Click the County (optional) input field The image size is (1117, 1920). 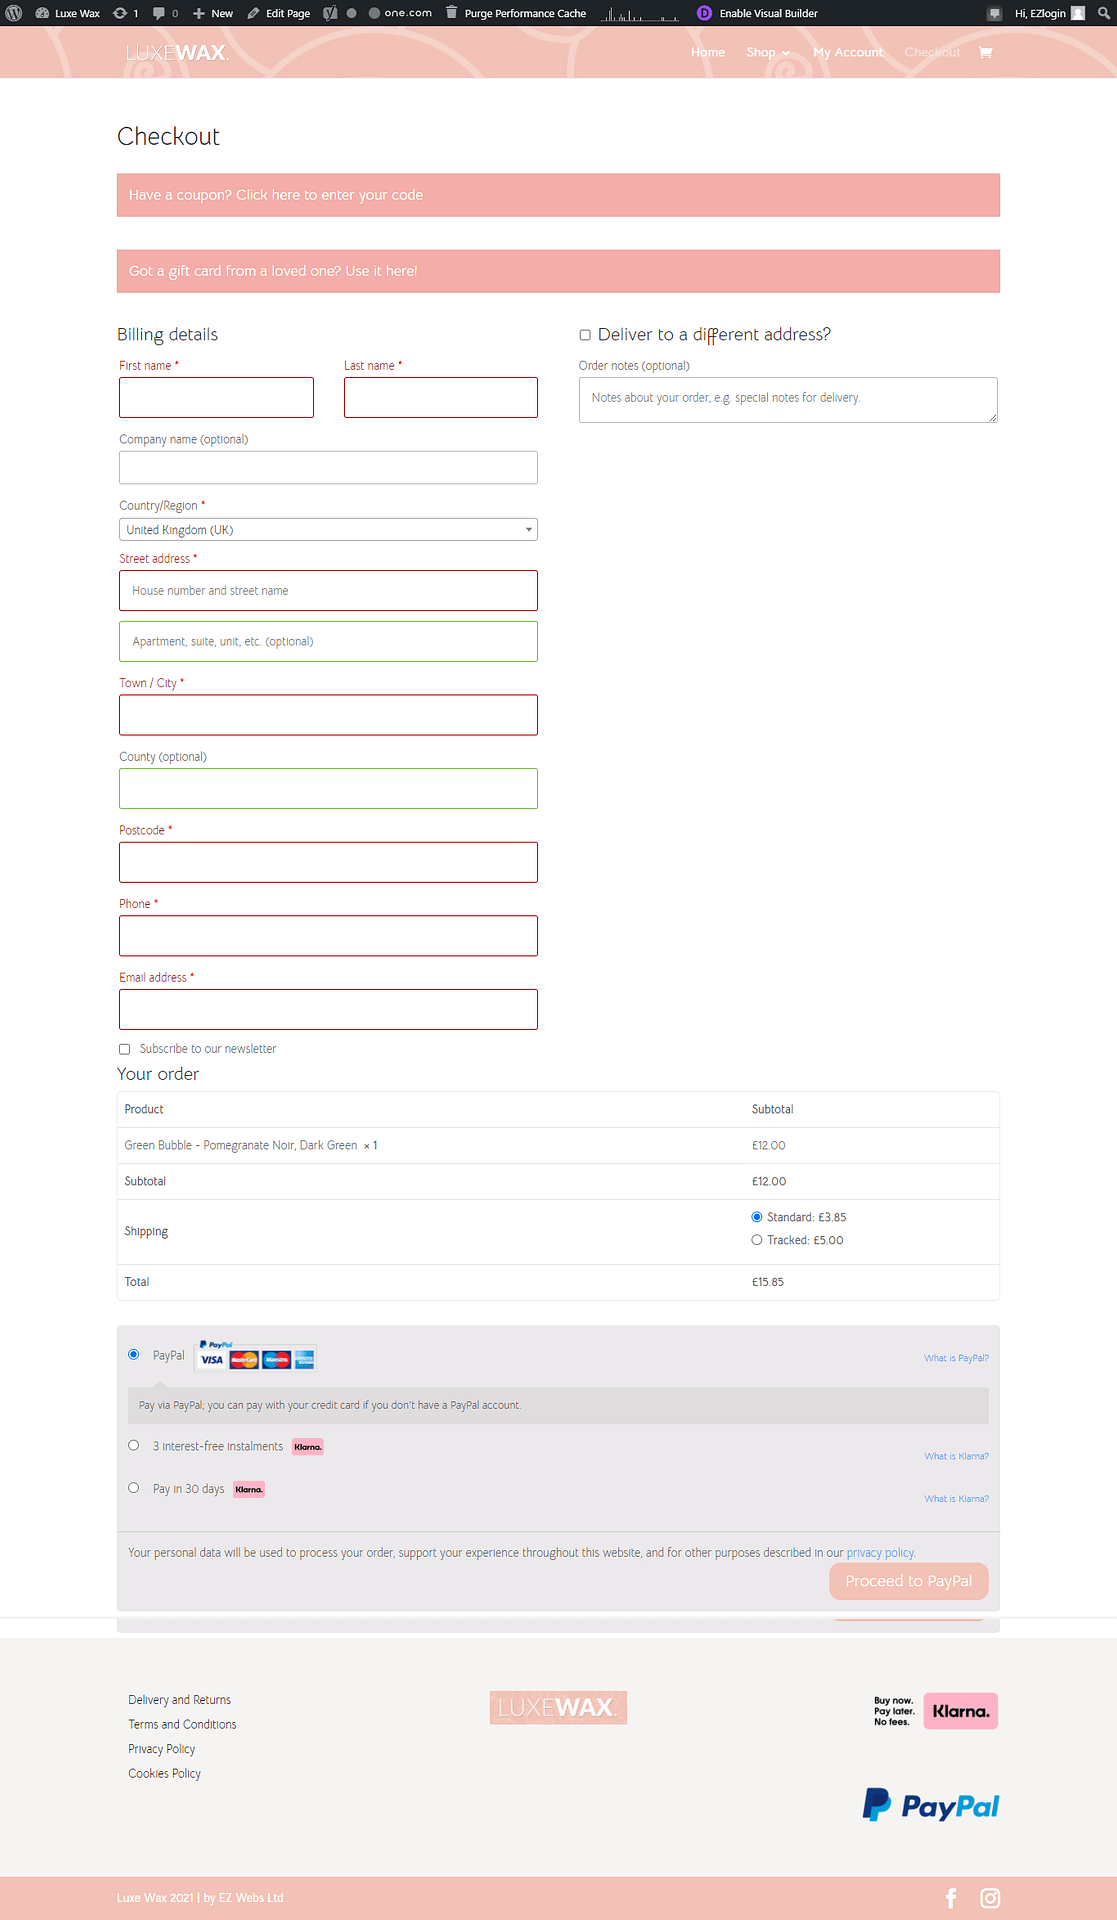point(328,788)
